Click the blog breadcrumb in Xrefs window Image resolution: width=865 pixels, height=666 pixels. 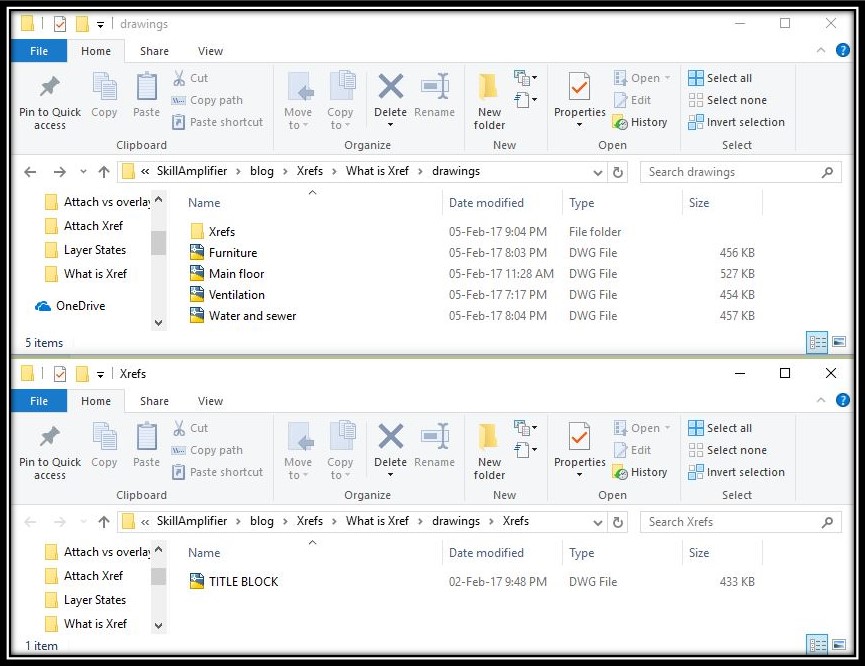point(261,521)
